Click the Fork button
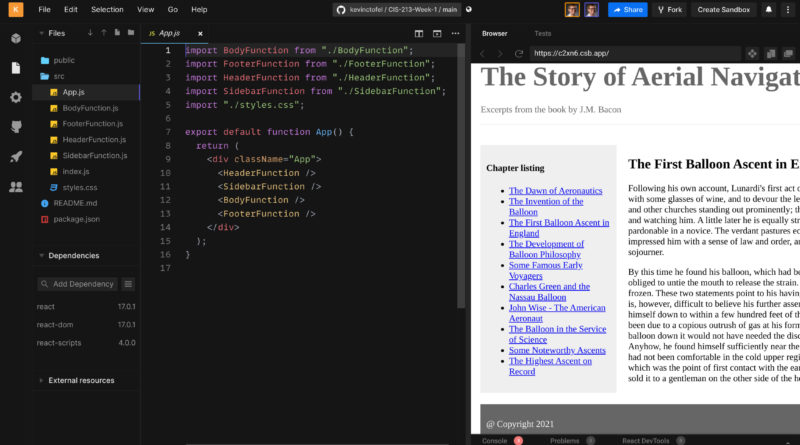The width and height of the screenshot is (800, 445). [x=669, y=10]
